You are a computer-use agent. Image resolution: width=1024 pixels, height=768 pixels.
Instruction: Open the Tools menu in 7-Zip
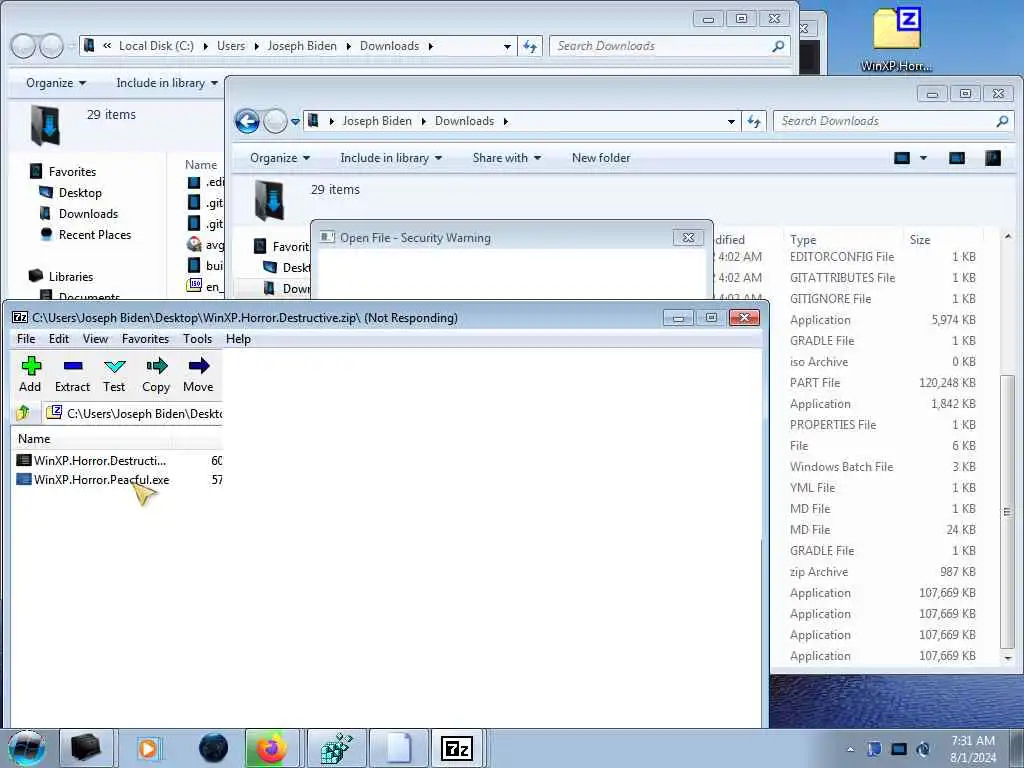coord(197,339)
